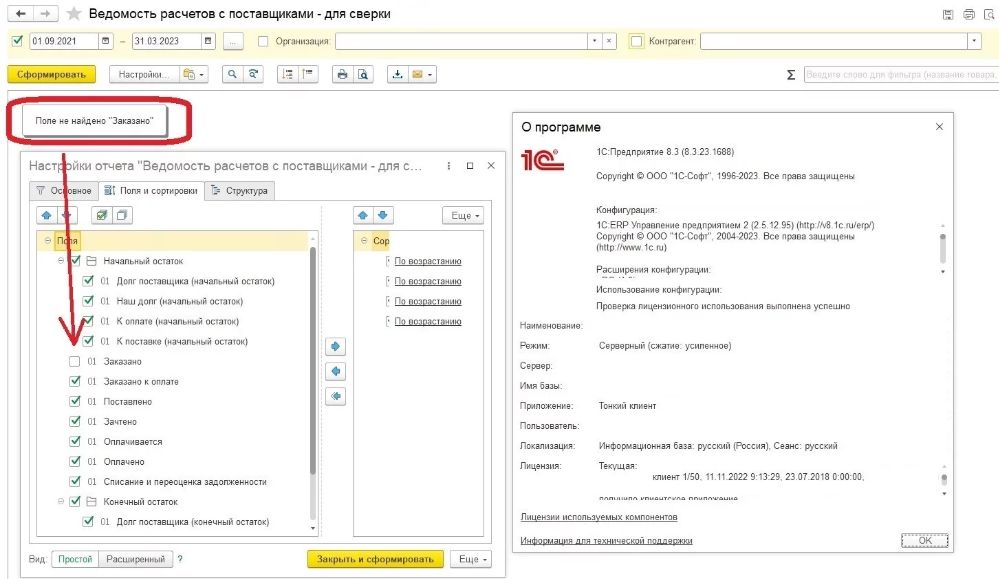Switch to the Структура tab
This screenshot has height=579, width=999.
240,190
